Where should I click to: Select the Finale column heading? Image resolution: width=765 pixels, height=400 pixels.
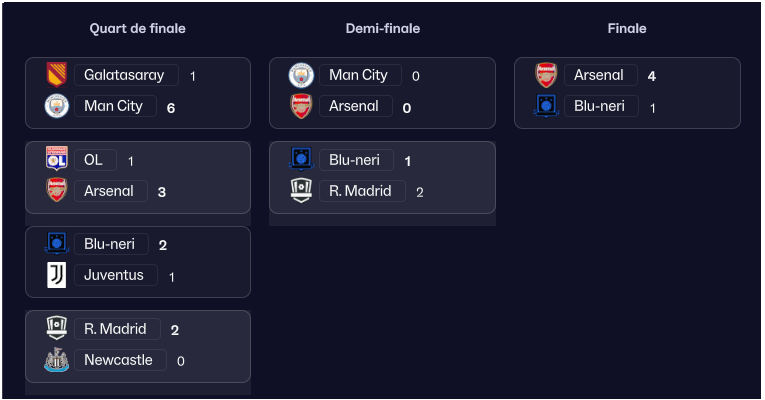tap(627, 29)
